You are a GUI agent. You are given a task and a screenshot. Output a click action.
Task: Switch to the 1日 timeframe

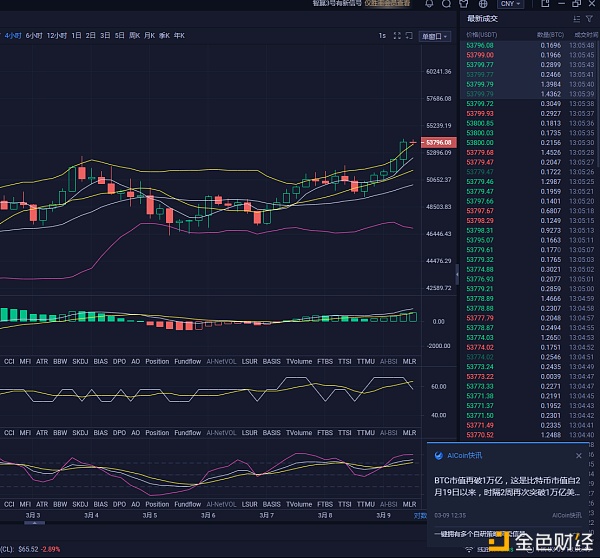77,36
